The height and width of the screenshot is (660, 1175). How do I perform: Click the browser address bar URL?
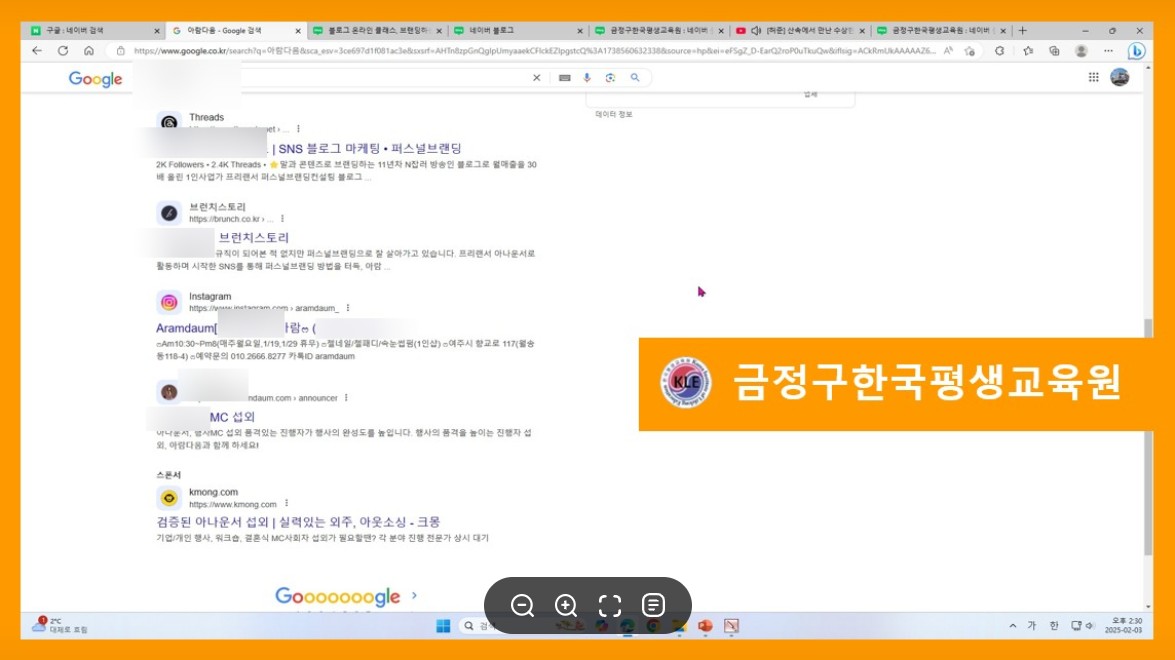[534, 51]
